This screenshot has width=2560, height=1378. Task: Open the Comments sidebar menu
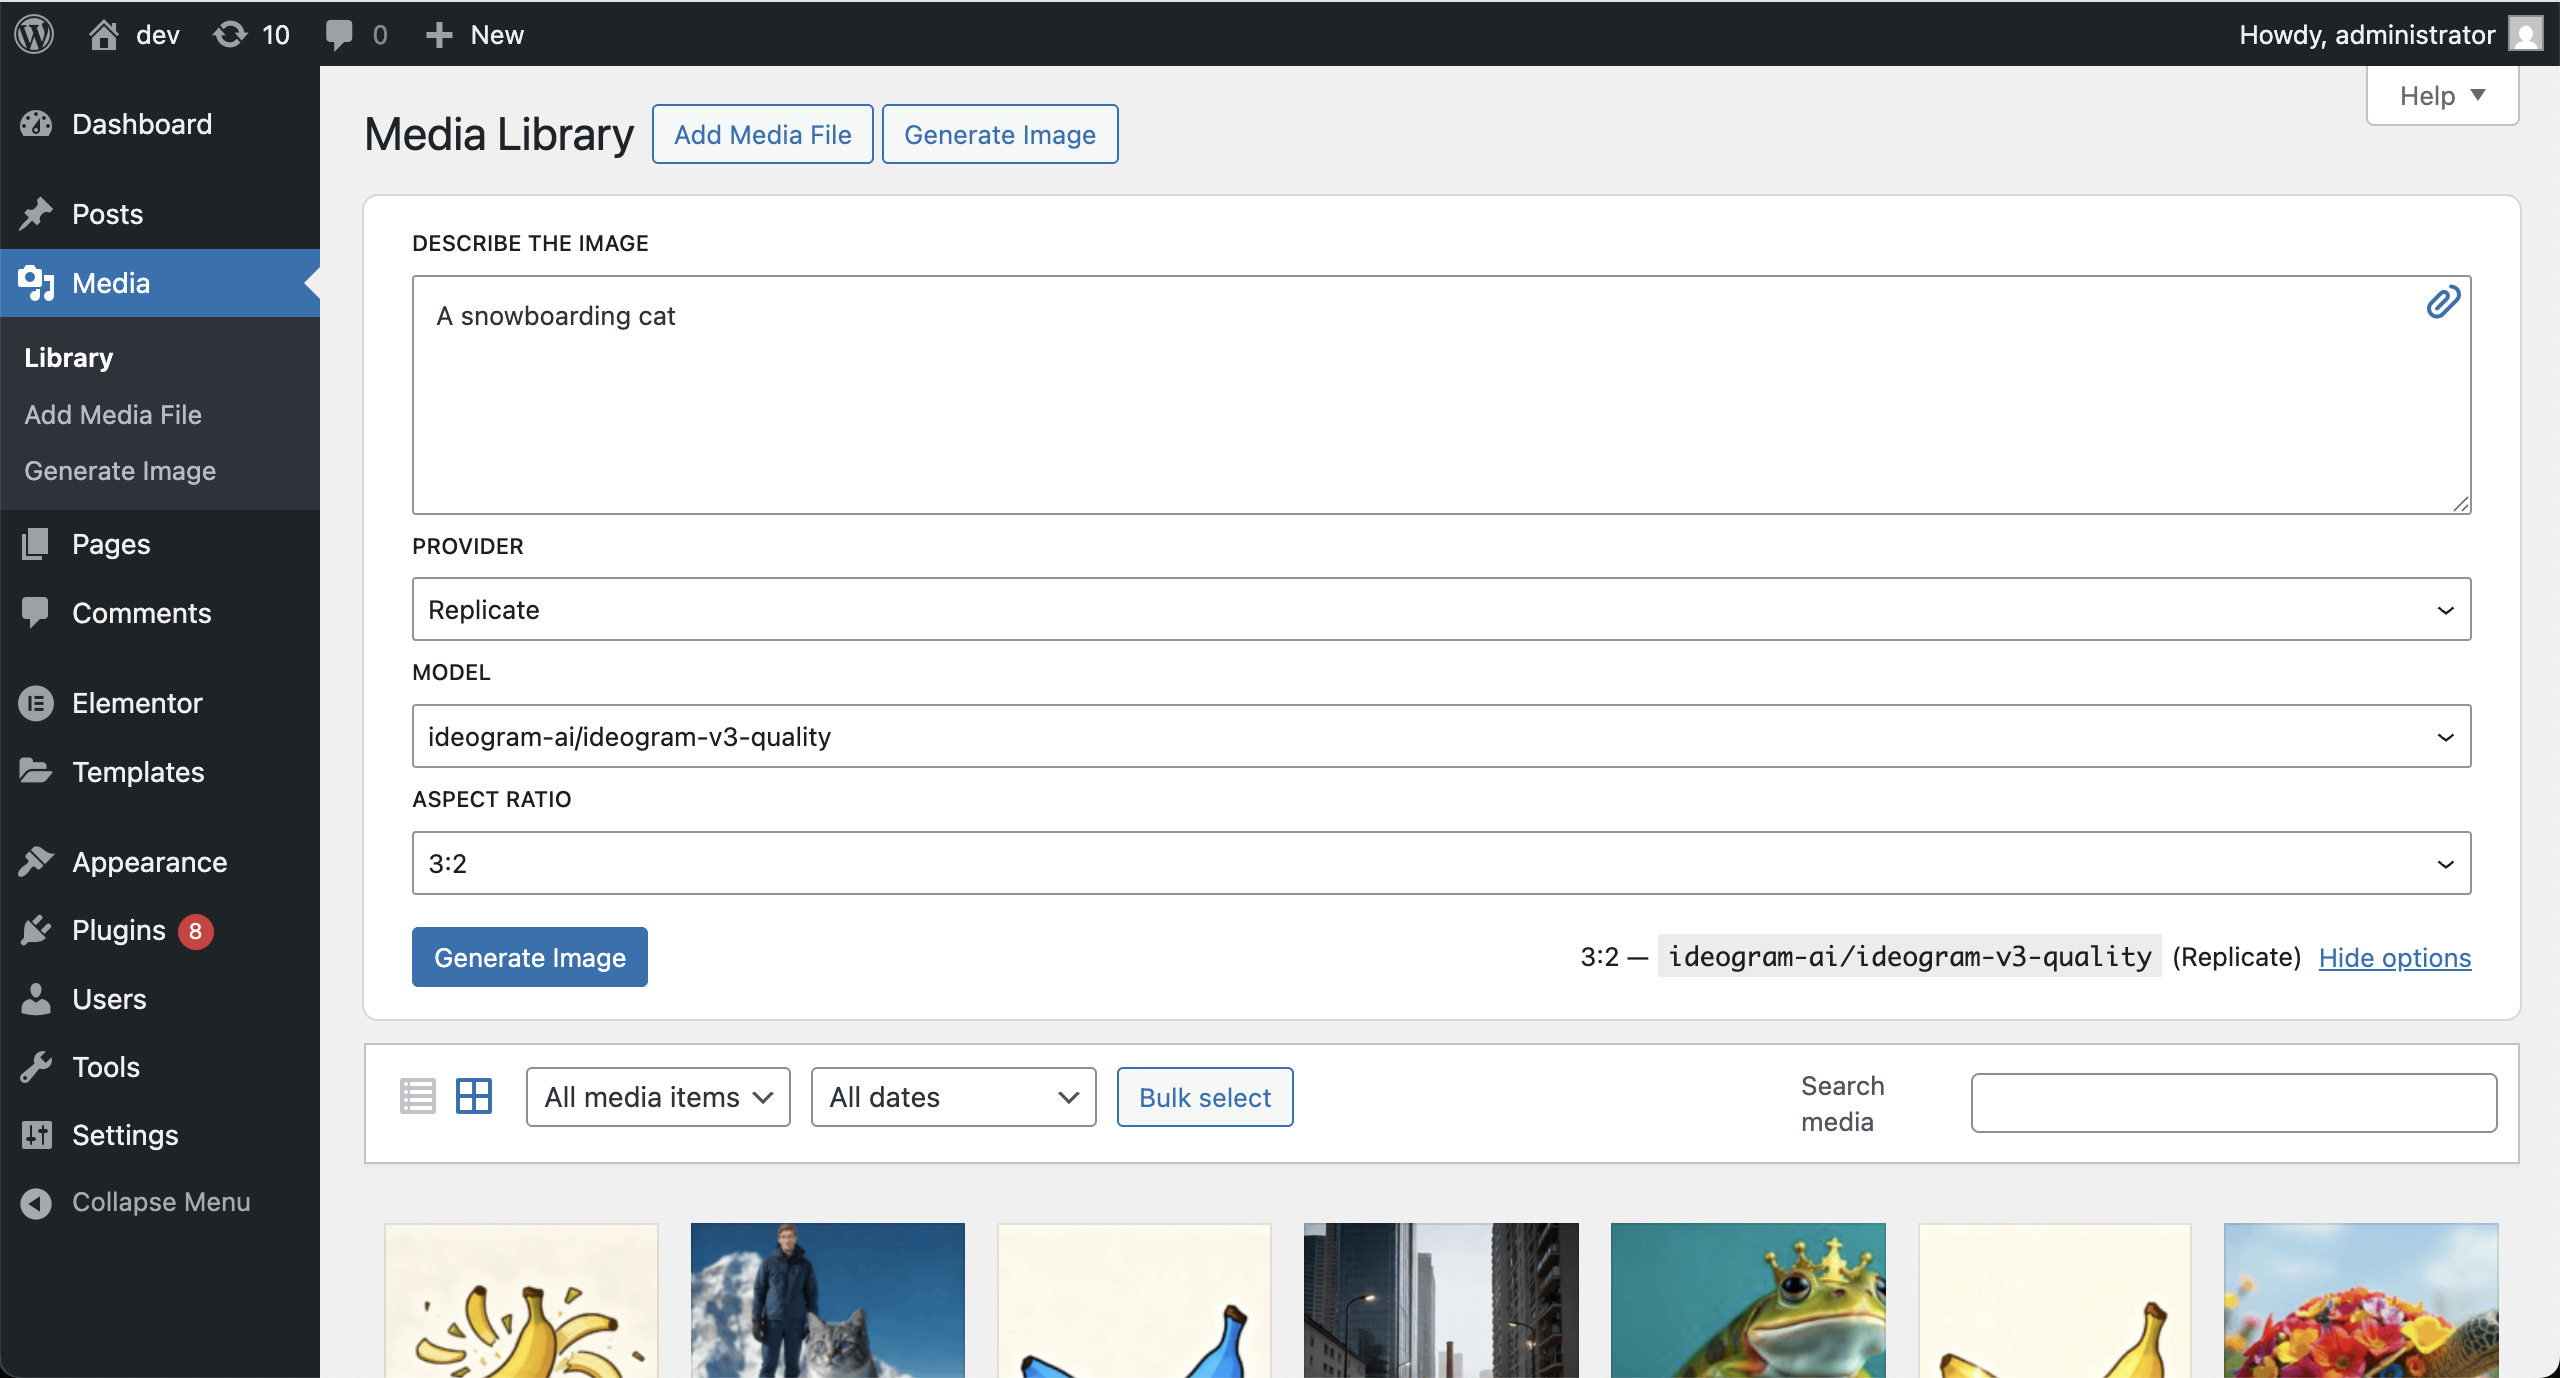click(160, 613)
